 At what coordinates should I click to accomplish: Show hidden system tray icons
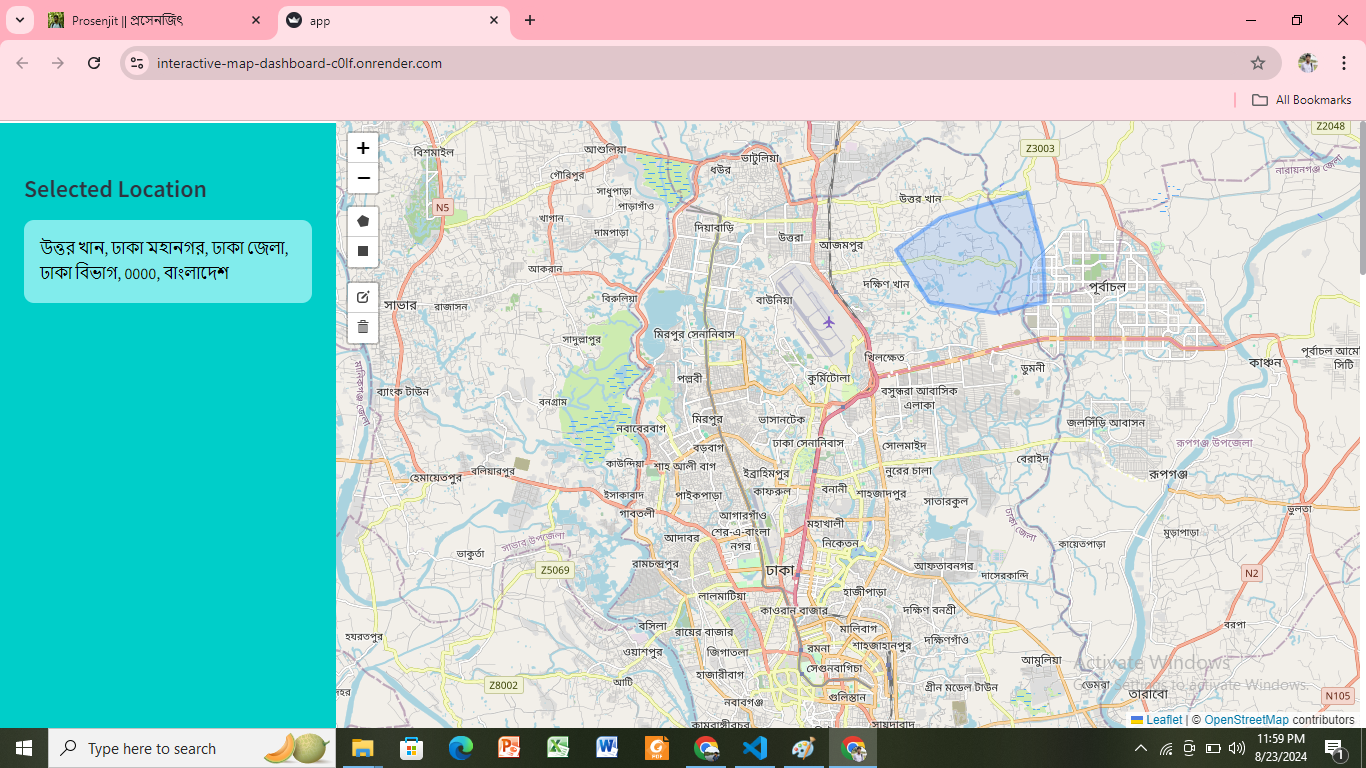[1140, 748]
